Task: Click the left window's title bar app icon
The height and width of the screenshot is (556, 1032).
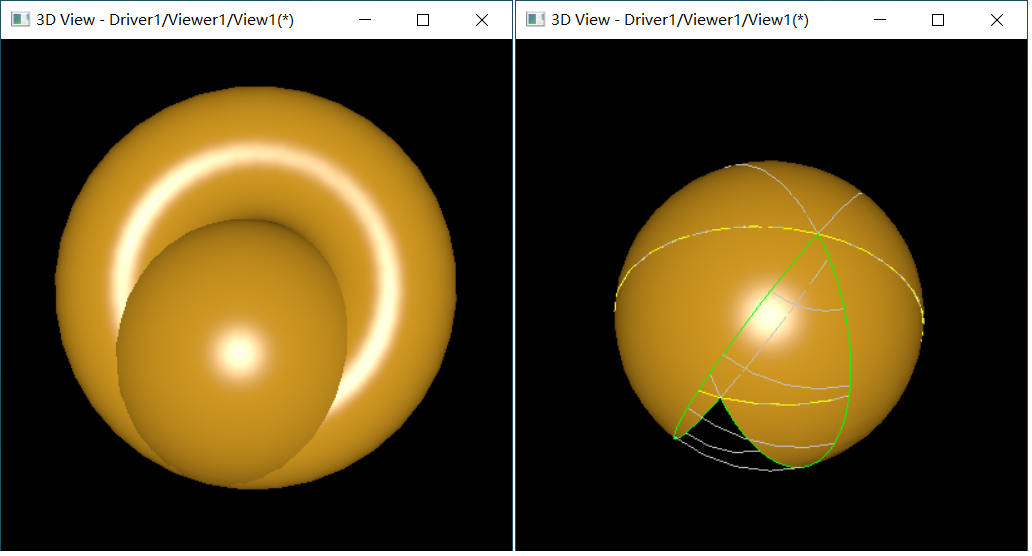Action: [x=19, y=20]
